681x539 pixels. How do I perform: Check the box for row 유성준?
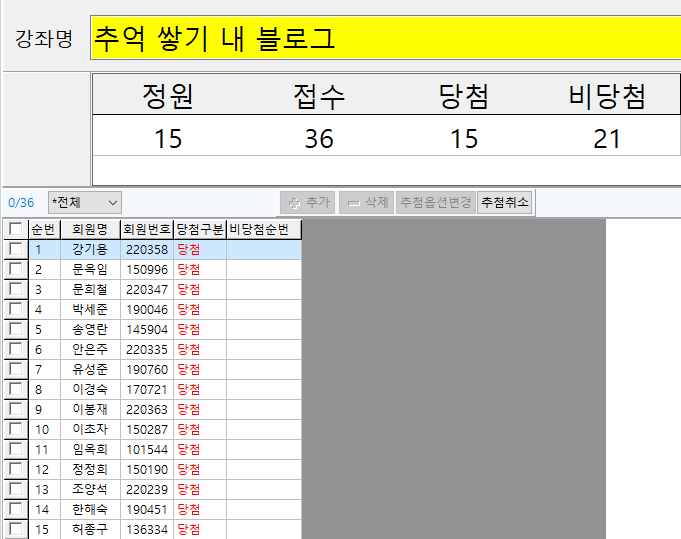(x=16, y=369)
